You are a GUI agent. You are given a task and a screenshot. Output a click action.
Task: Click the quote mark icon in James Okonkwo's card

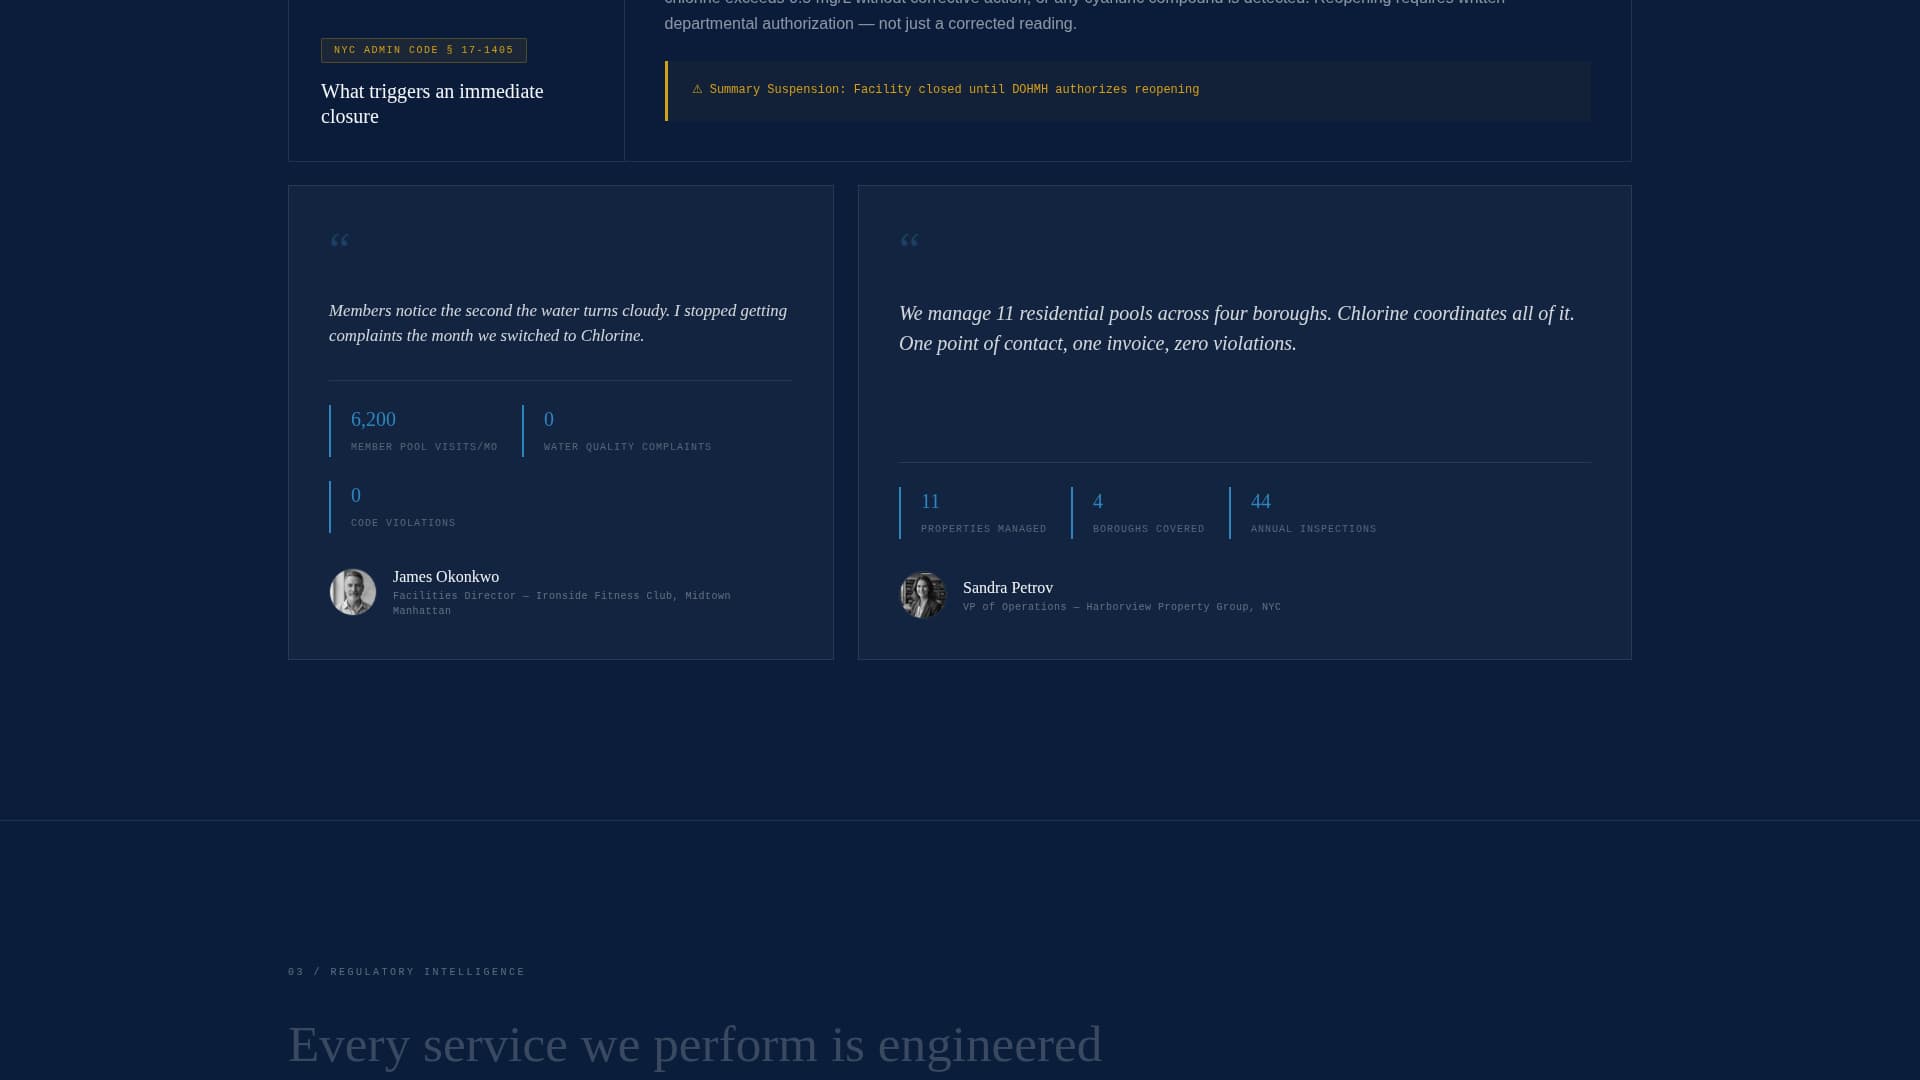339,241
